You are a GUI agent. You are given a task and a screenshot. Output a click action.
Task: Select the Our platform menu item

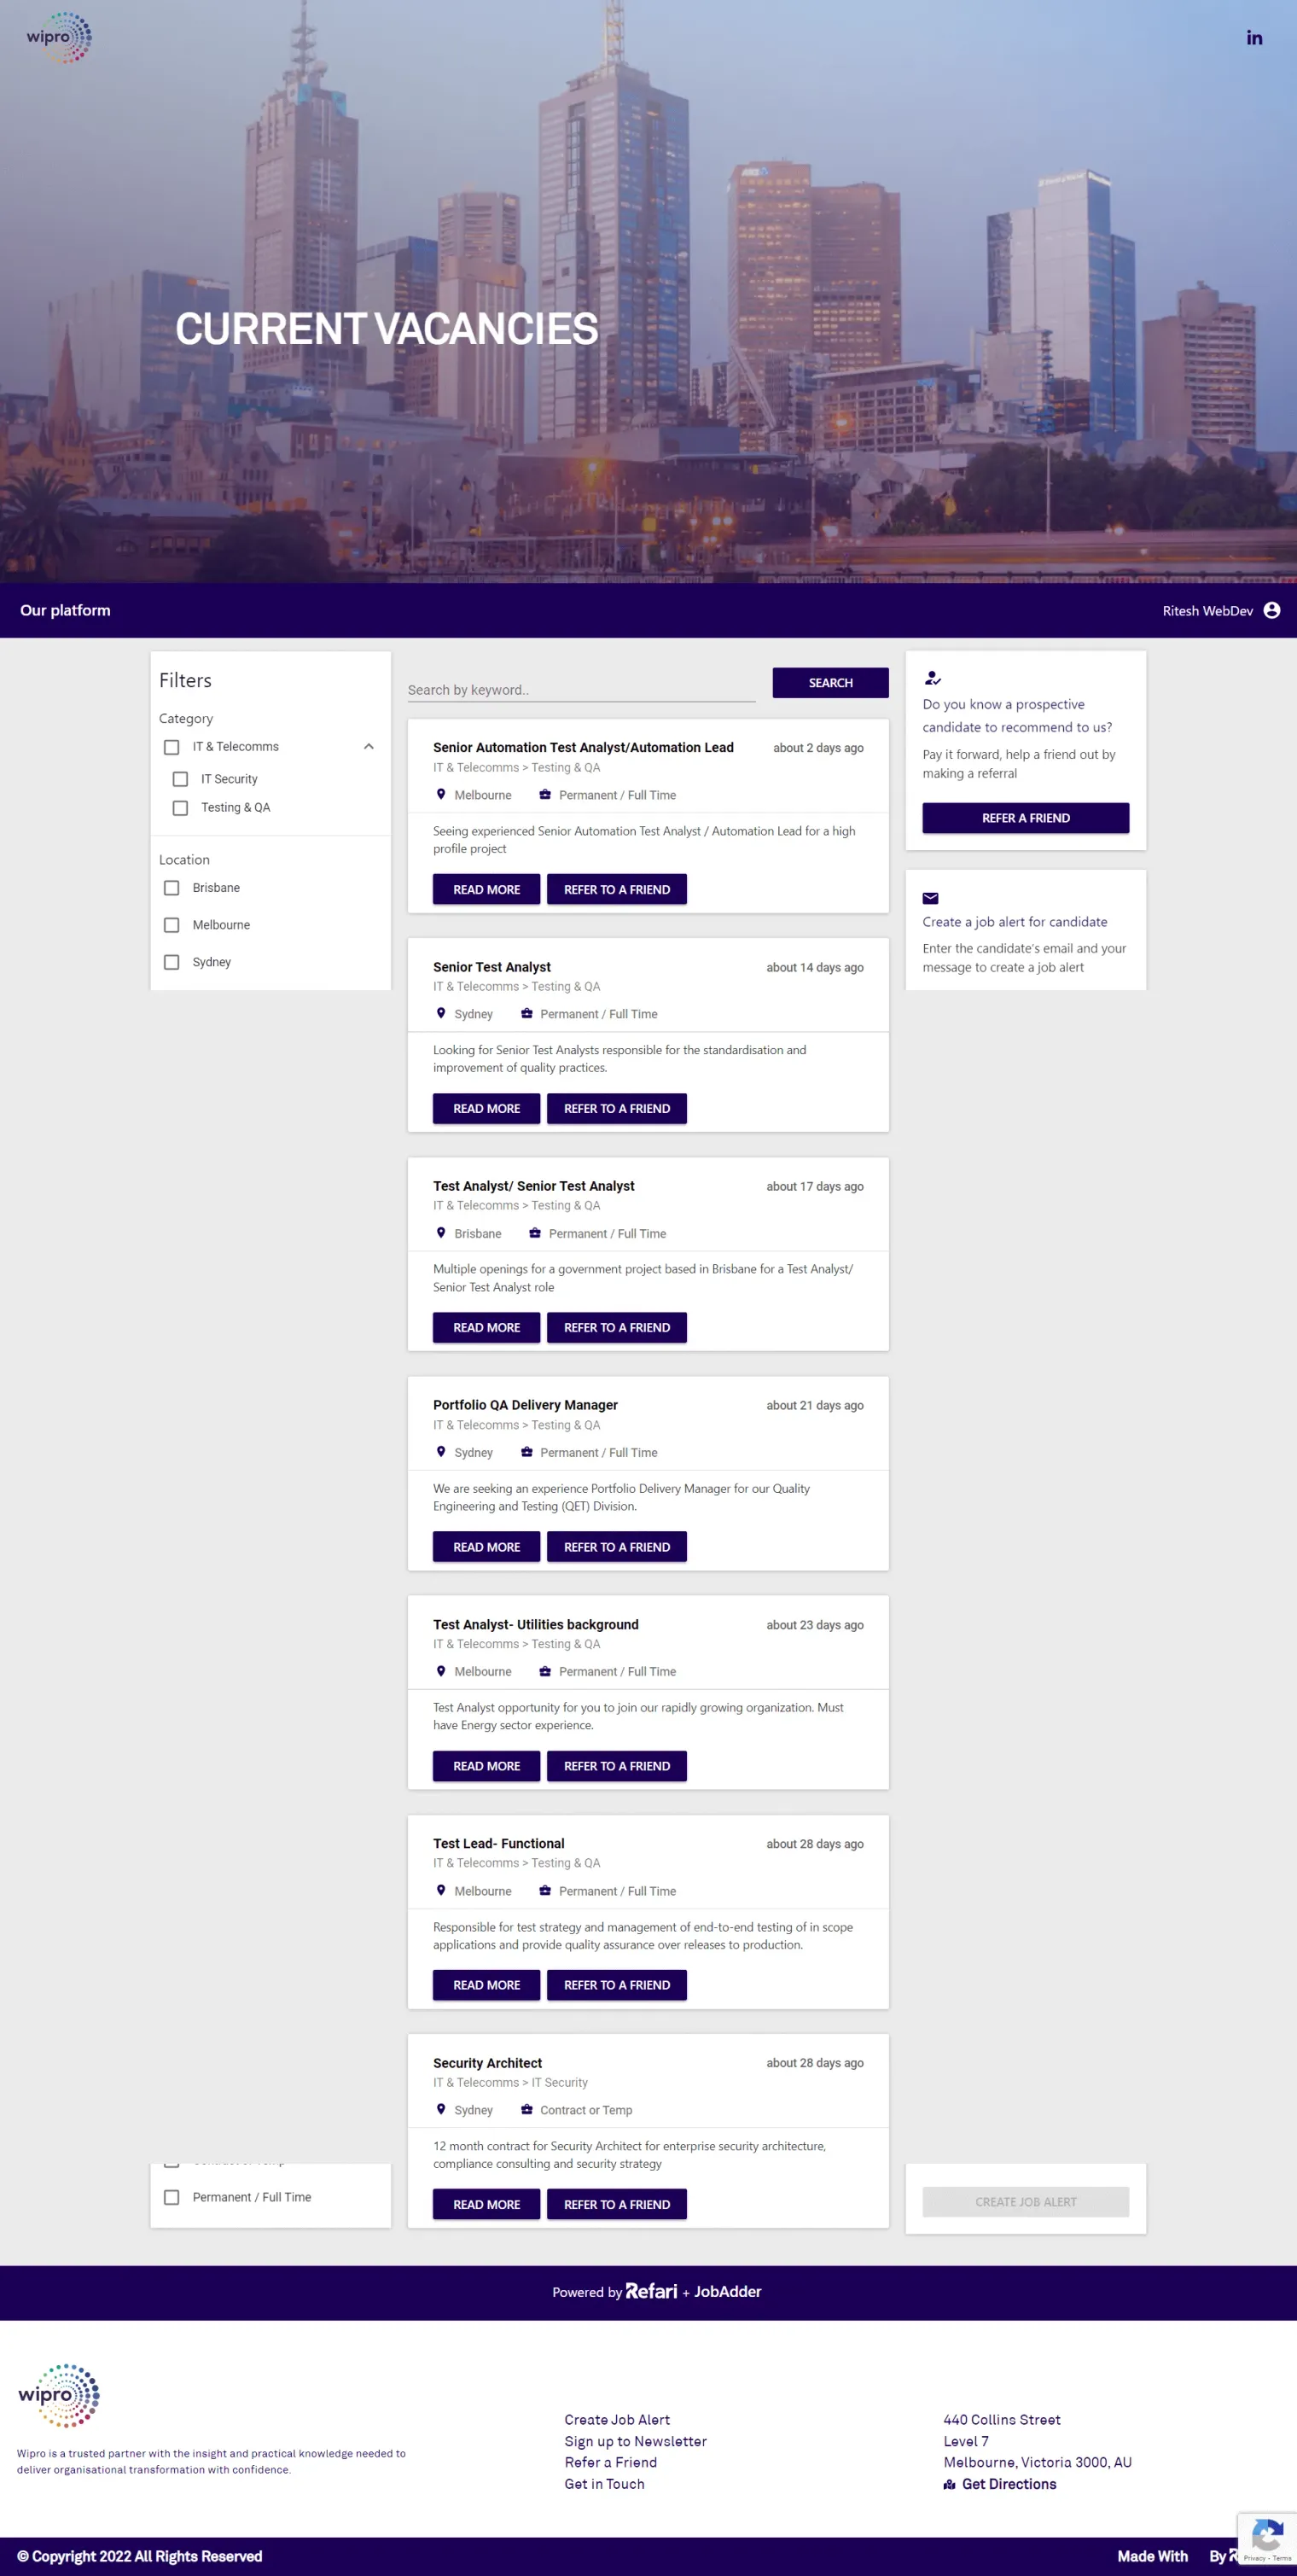pos(65,610)
